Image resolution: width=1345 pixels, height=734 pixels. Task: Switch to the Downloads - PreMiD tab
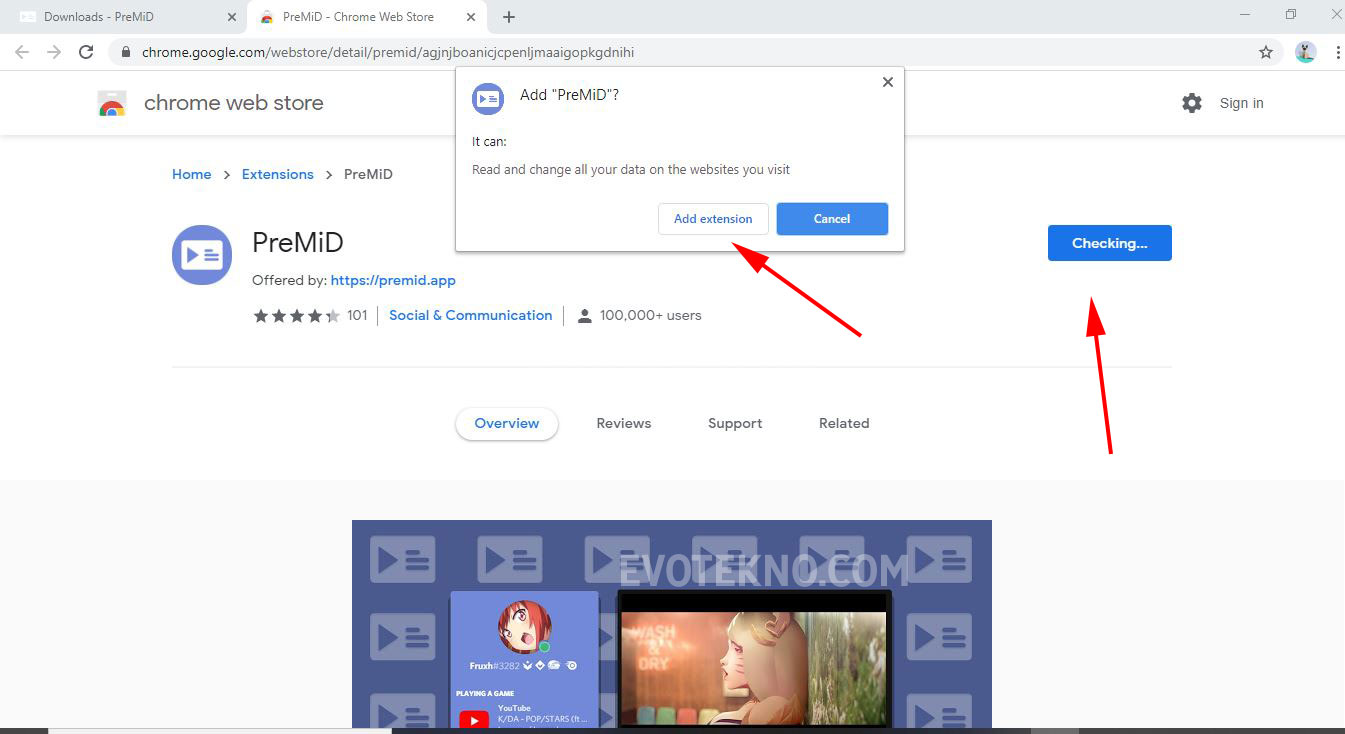125,17
